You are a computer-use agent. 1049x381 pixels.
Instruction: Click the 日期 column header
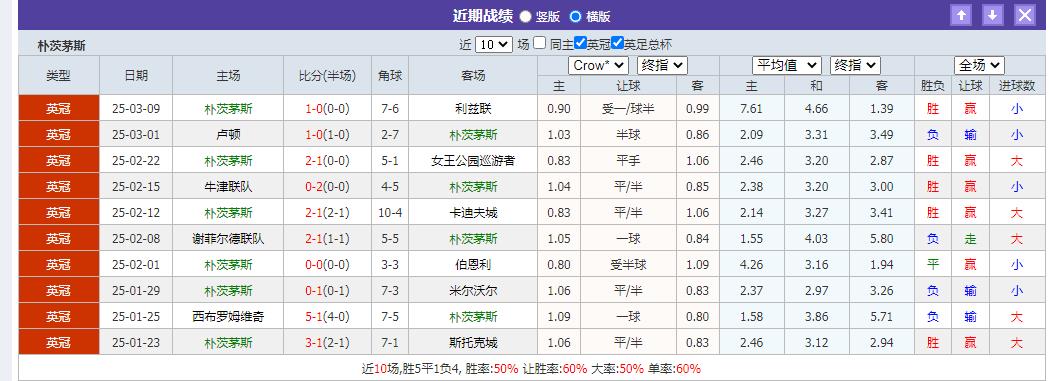click(136, 76)
